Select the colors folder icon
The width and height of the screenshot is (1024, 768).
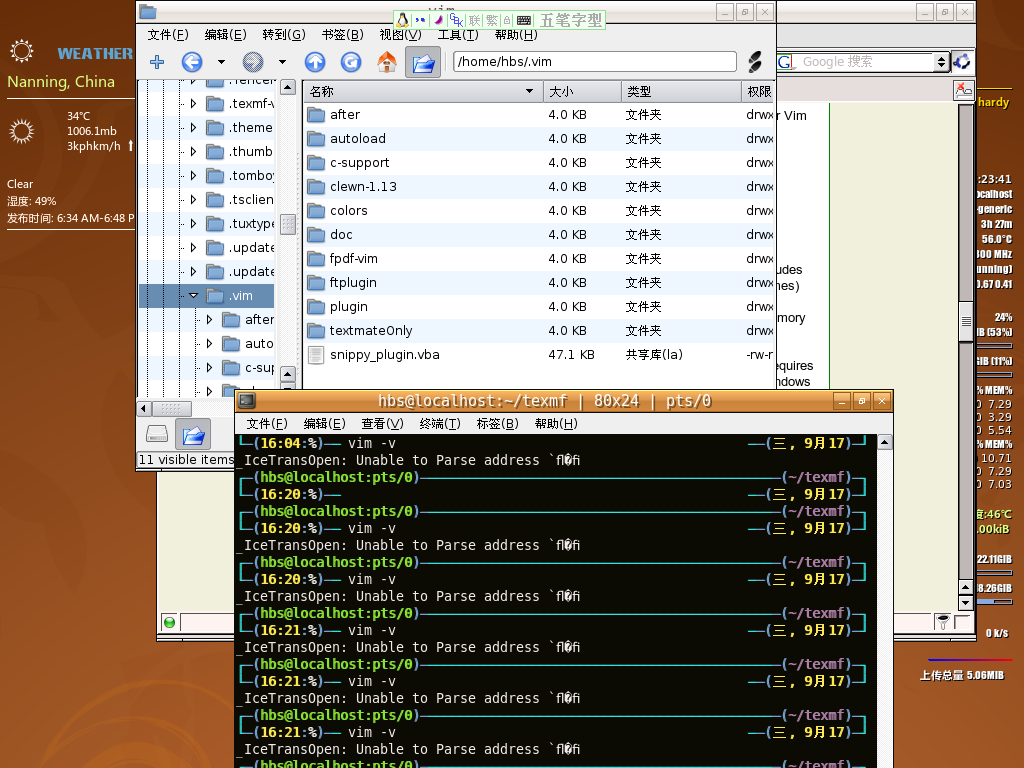click(x=316, y=211)
